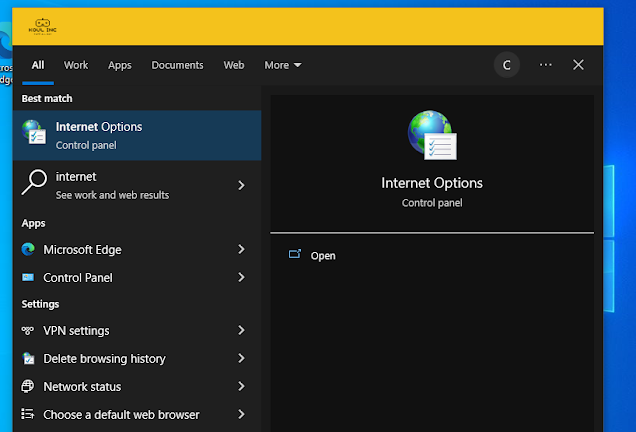Open Internet Options best match result
This screenshot has height=432, width=636.
(137, 135)
